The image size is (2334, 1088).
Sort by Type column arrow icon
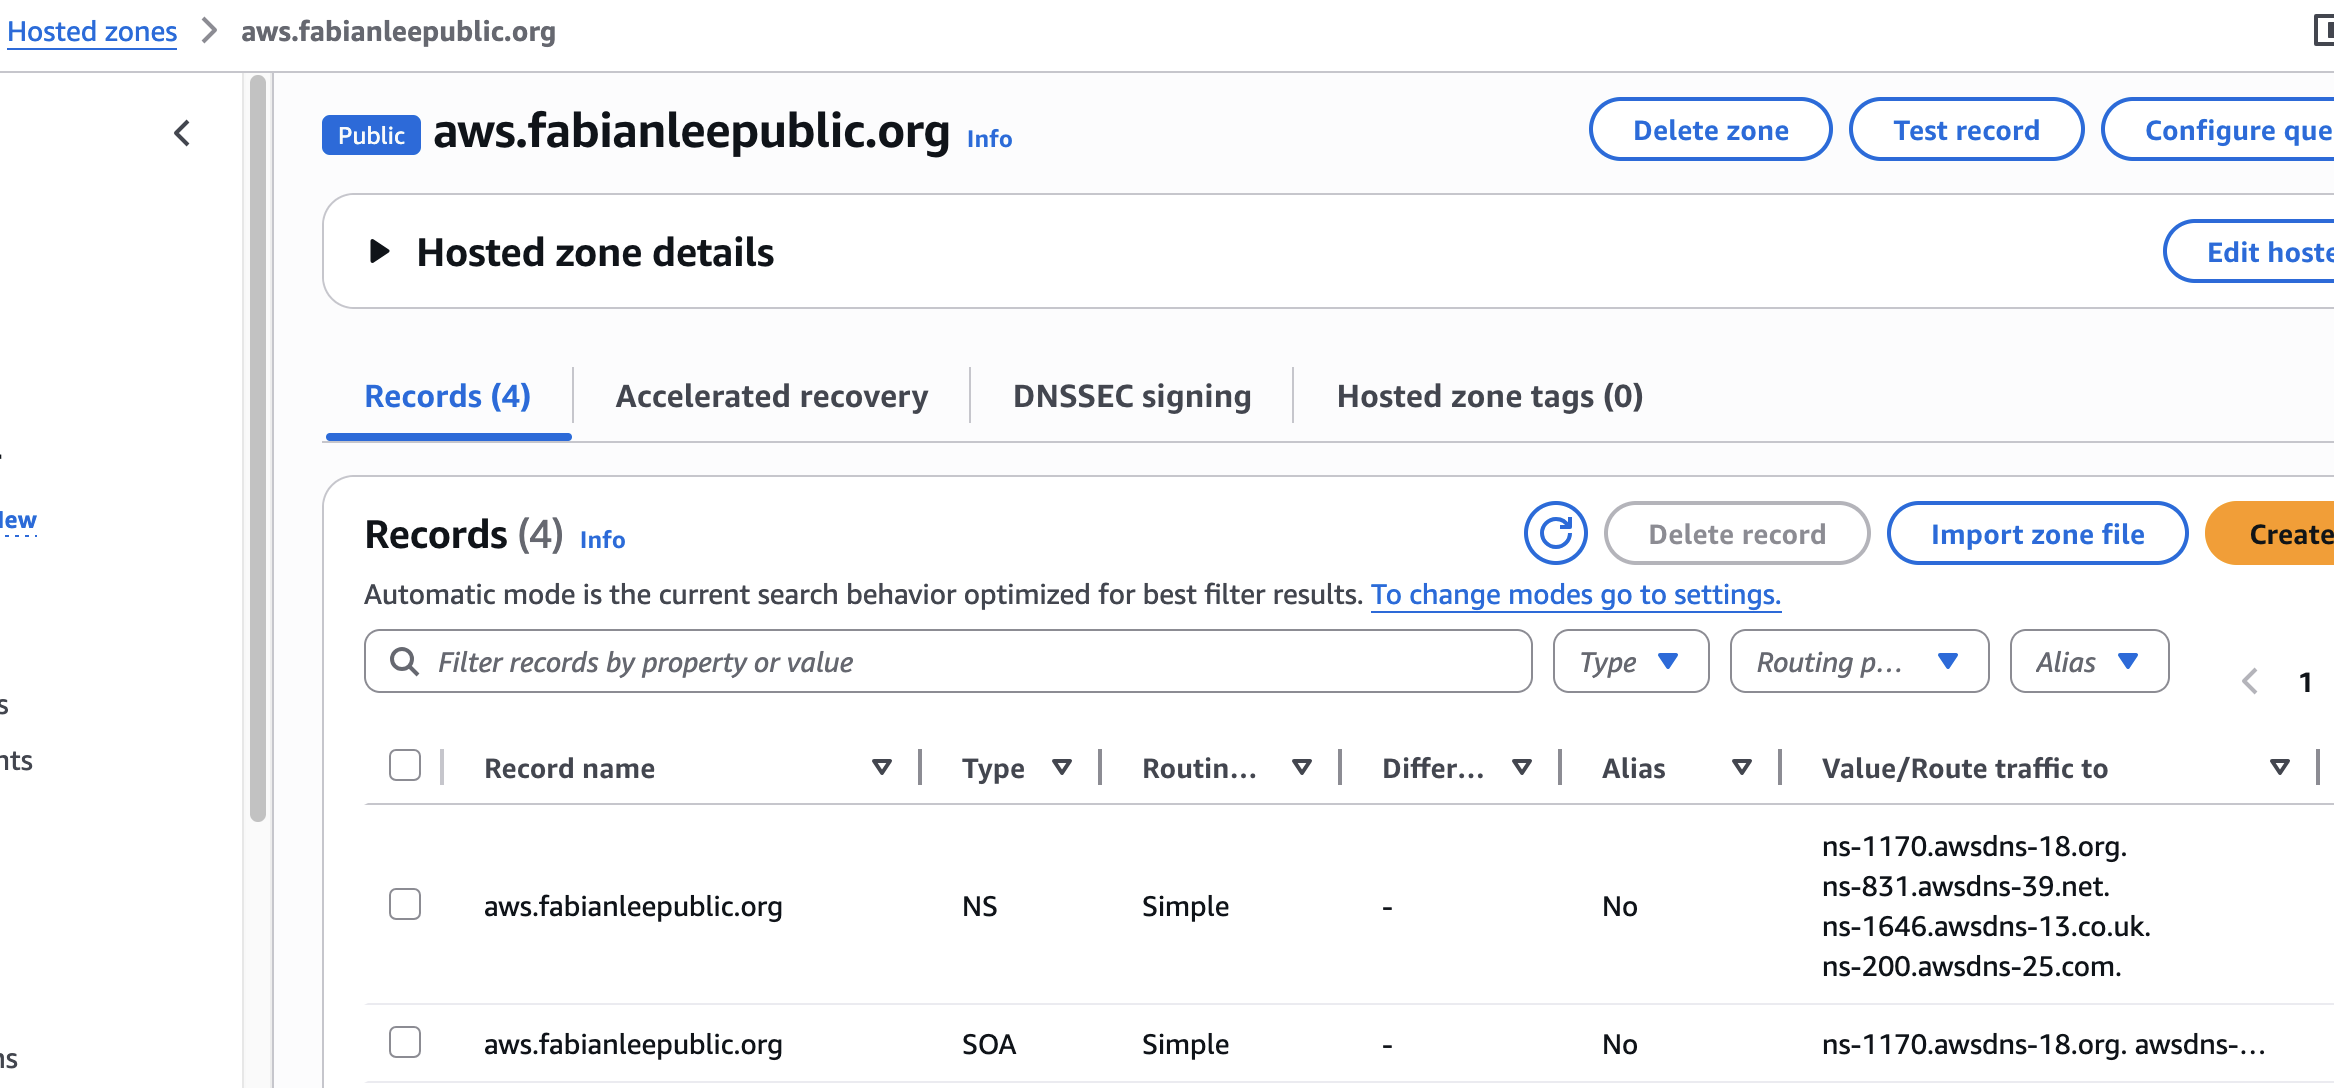pos(1062,768)
